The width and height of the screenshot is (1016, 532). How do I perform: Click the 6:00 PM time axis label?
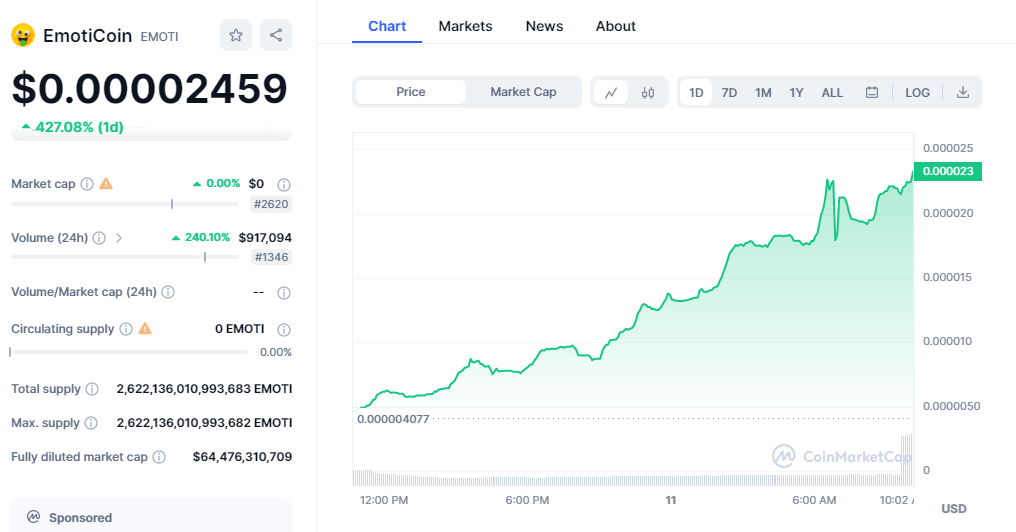pyautogui.click(x=527, y=500)
